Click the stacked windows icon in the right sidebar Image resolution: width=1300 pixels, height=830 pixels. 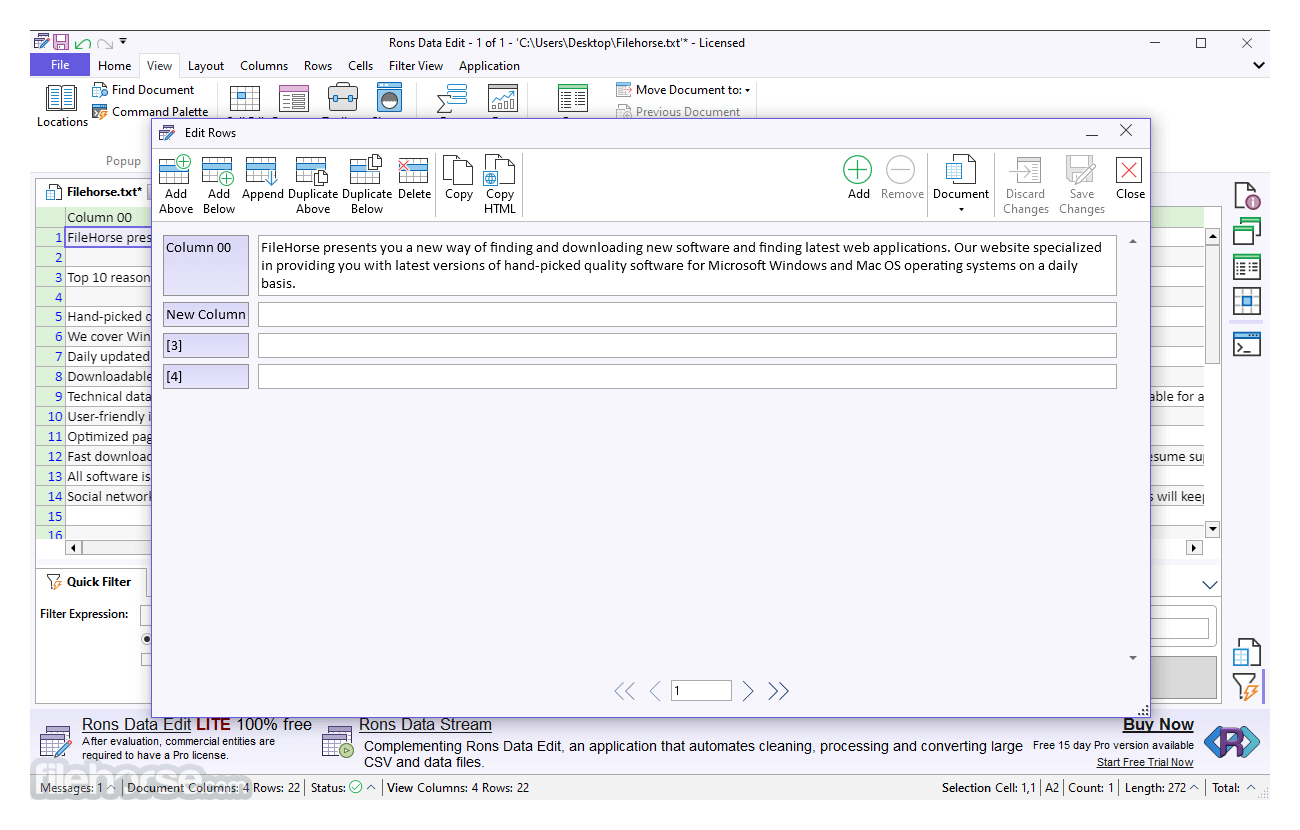[x=1246, y=231]
